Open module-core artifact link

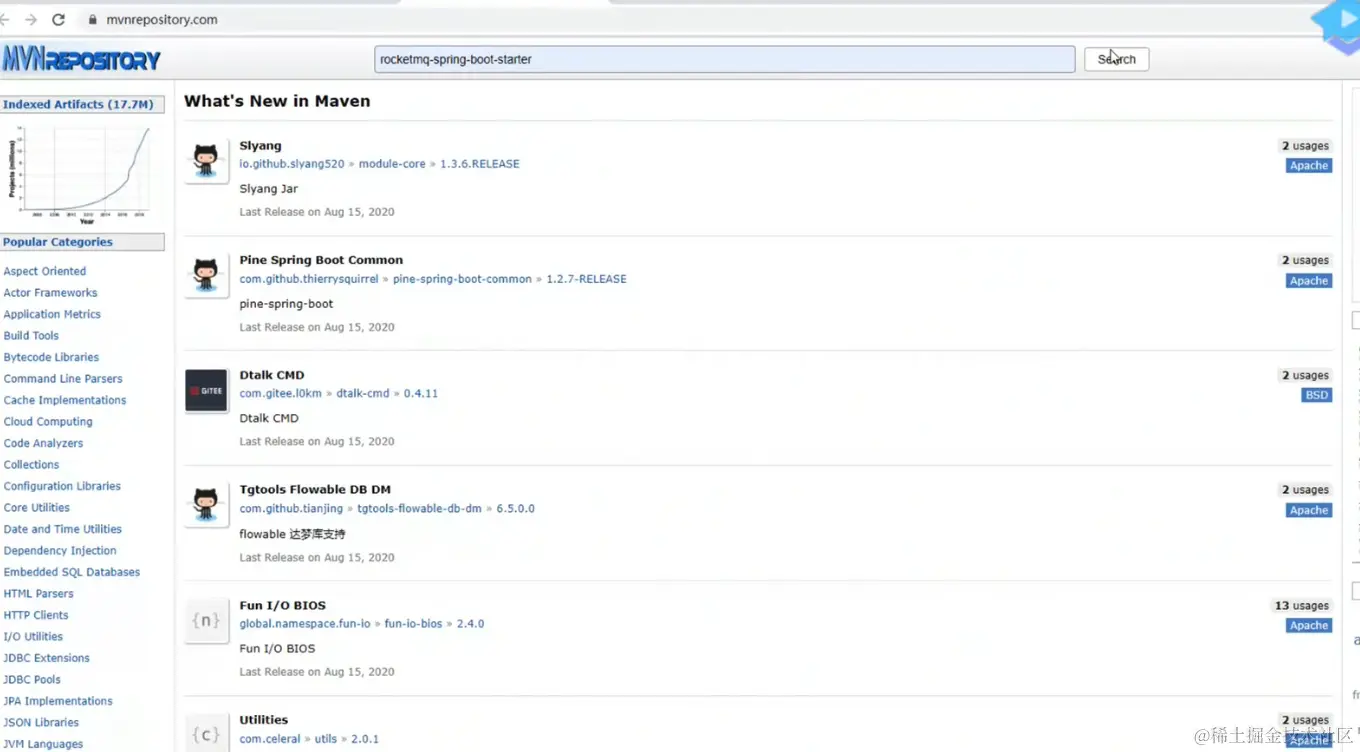coord(392,164)
